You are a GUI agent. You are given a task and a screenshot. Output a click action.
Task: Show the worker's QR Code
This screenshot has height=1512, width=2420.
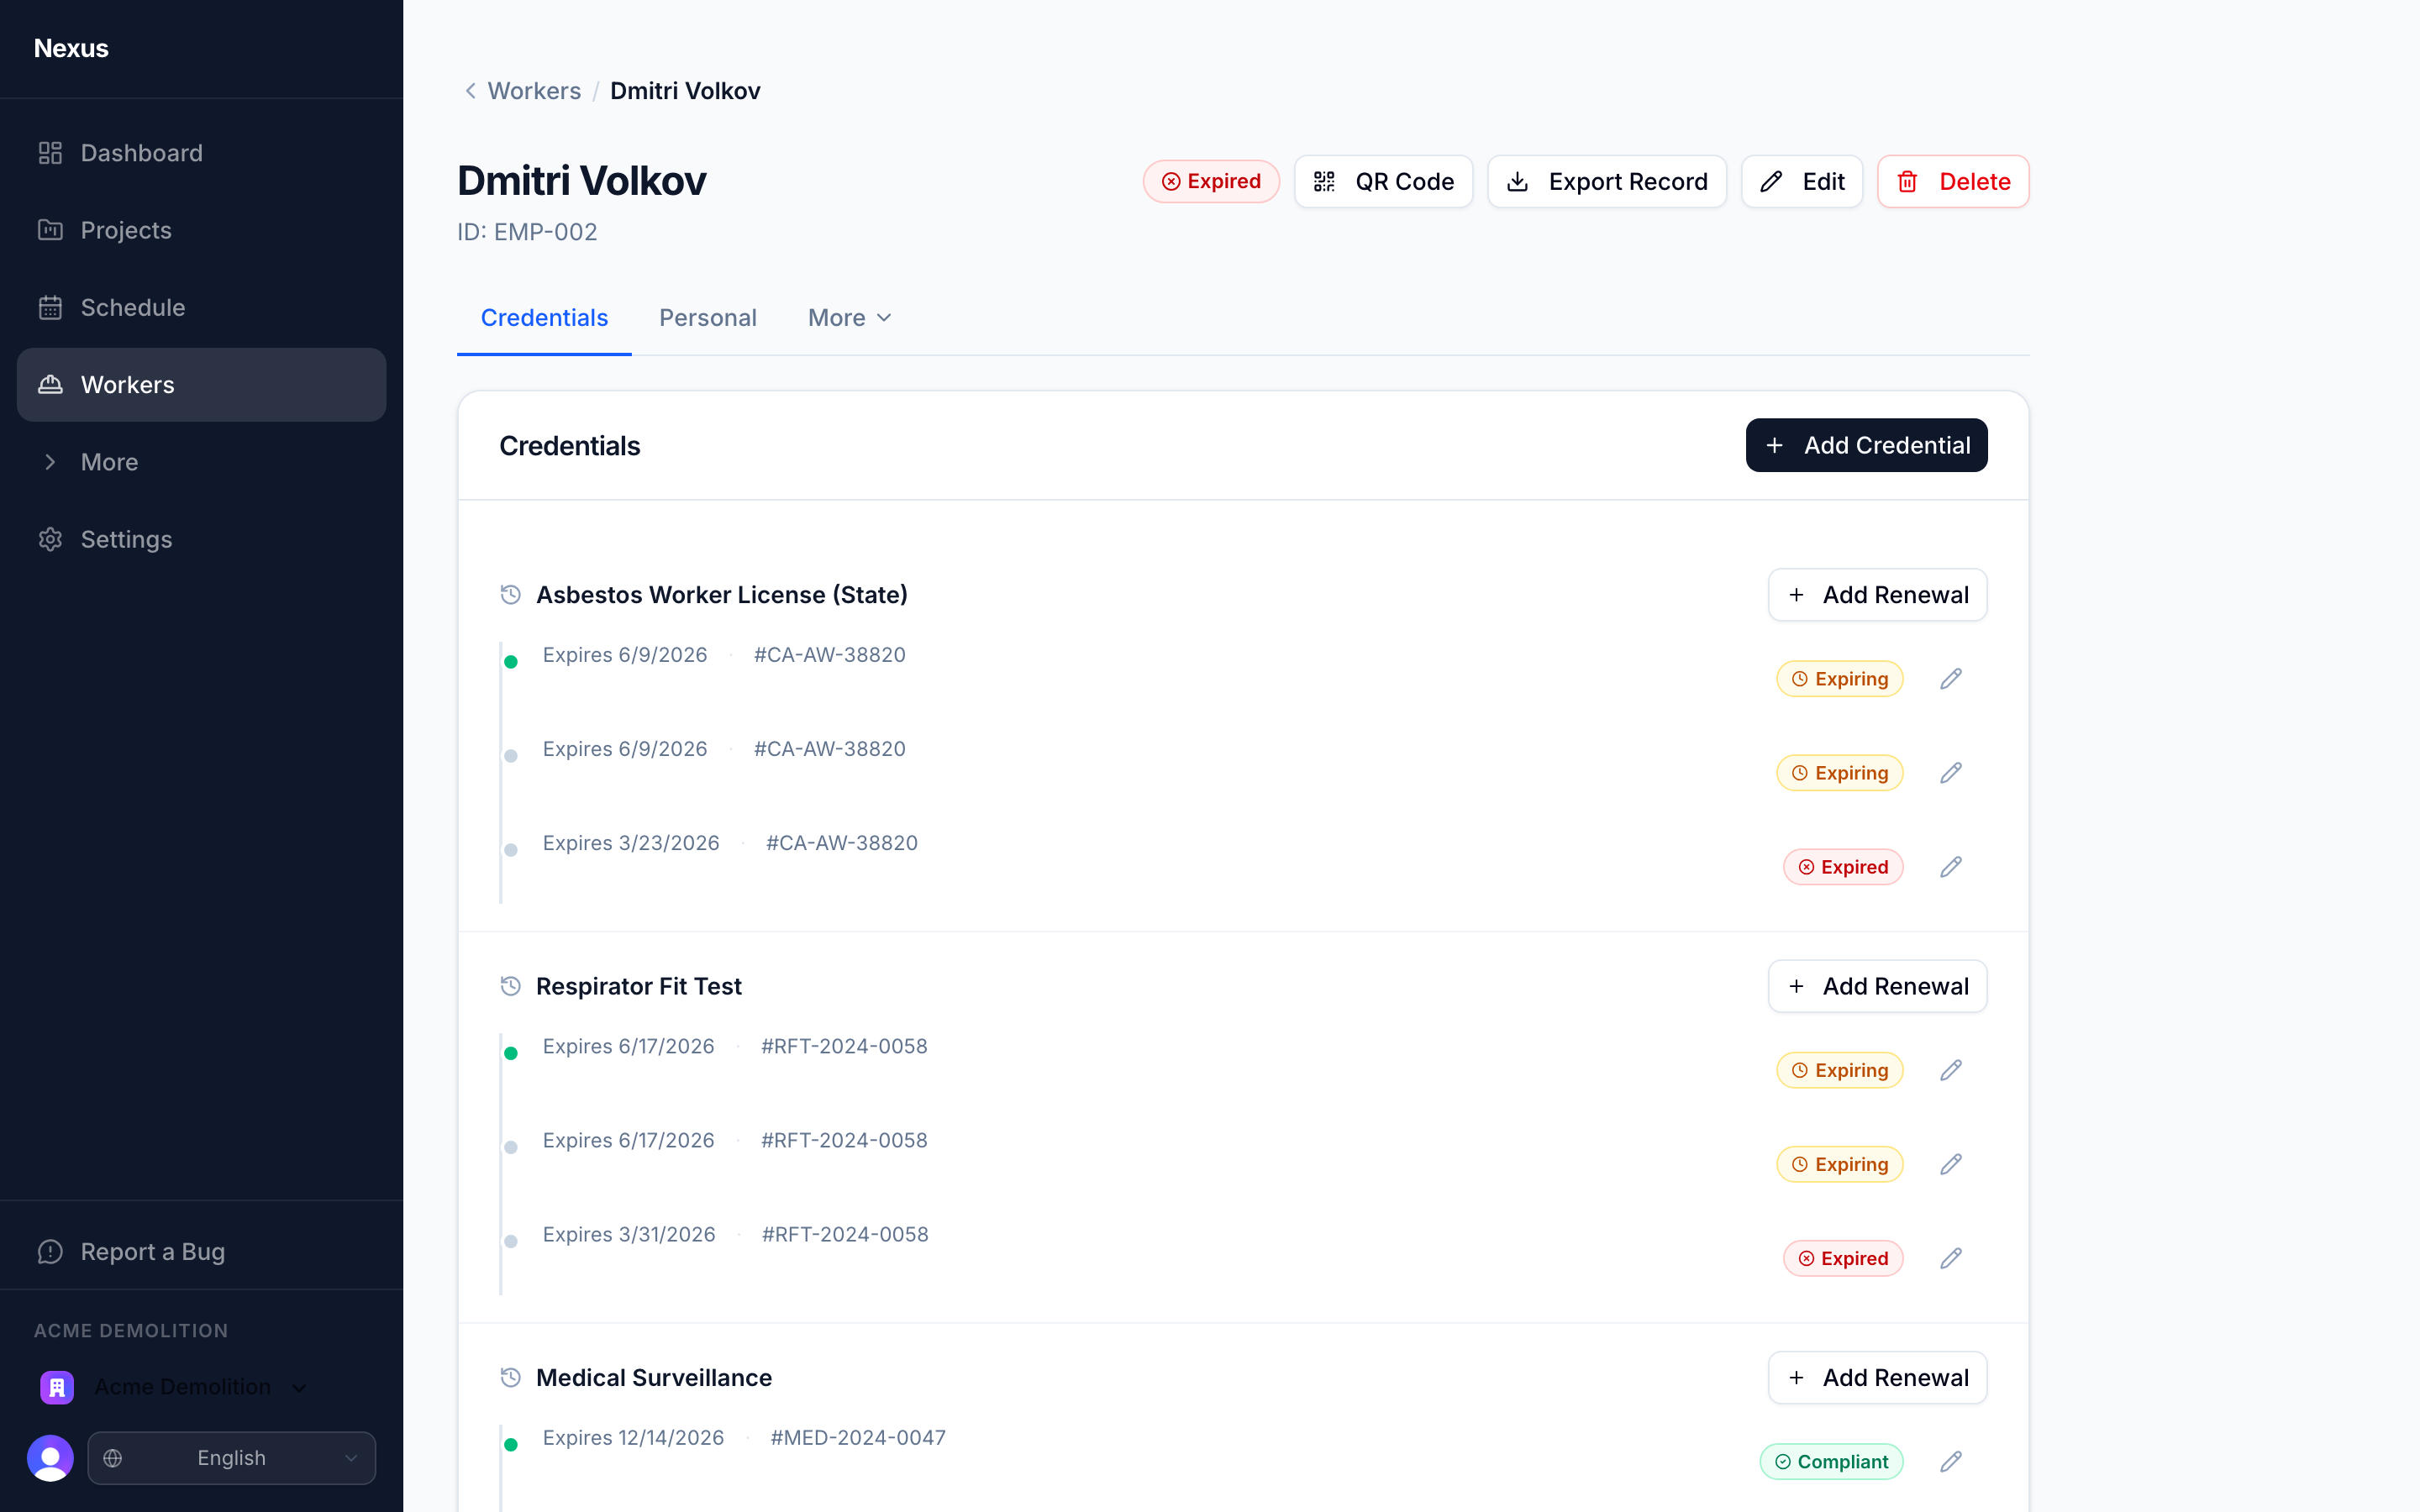tap(1383, 181)
